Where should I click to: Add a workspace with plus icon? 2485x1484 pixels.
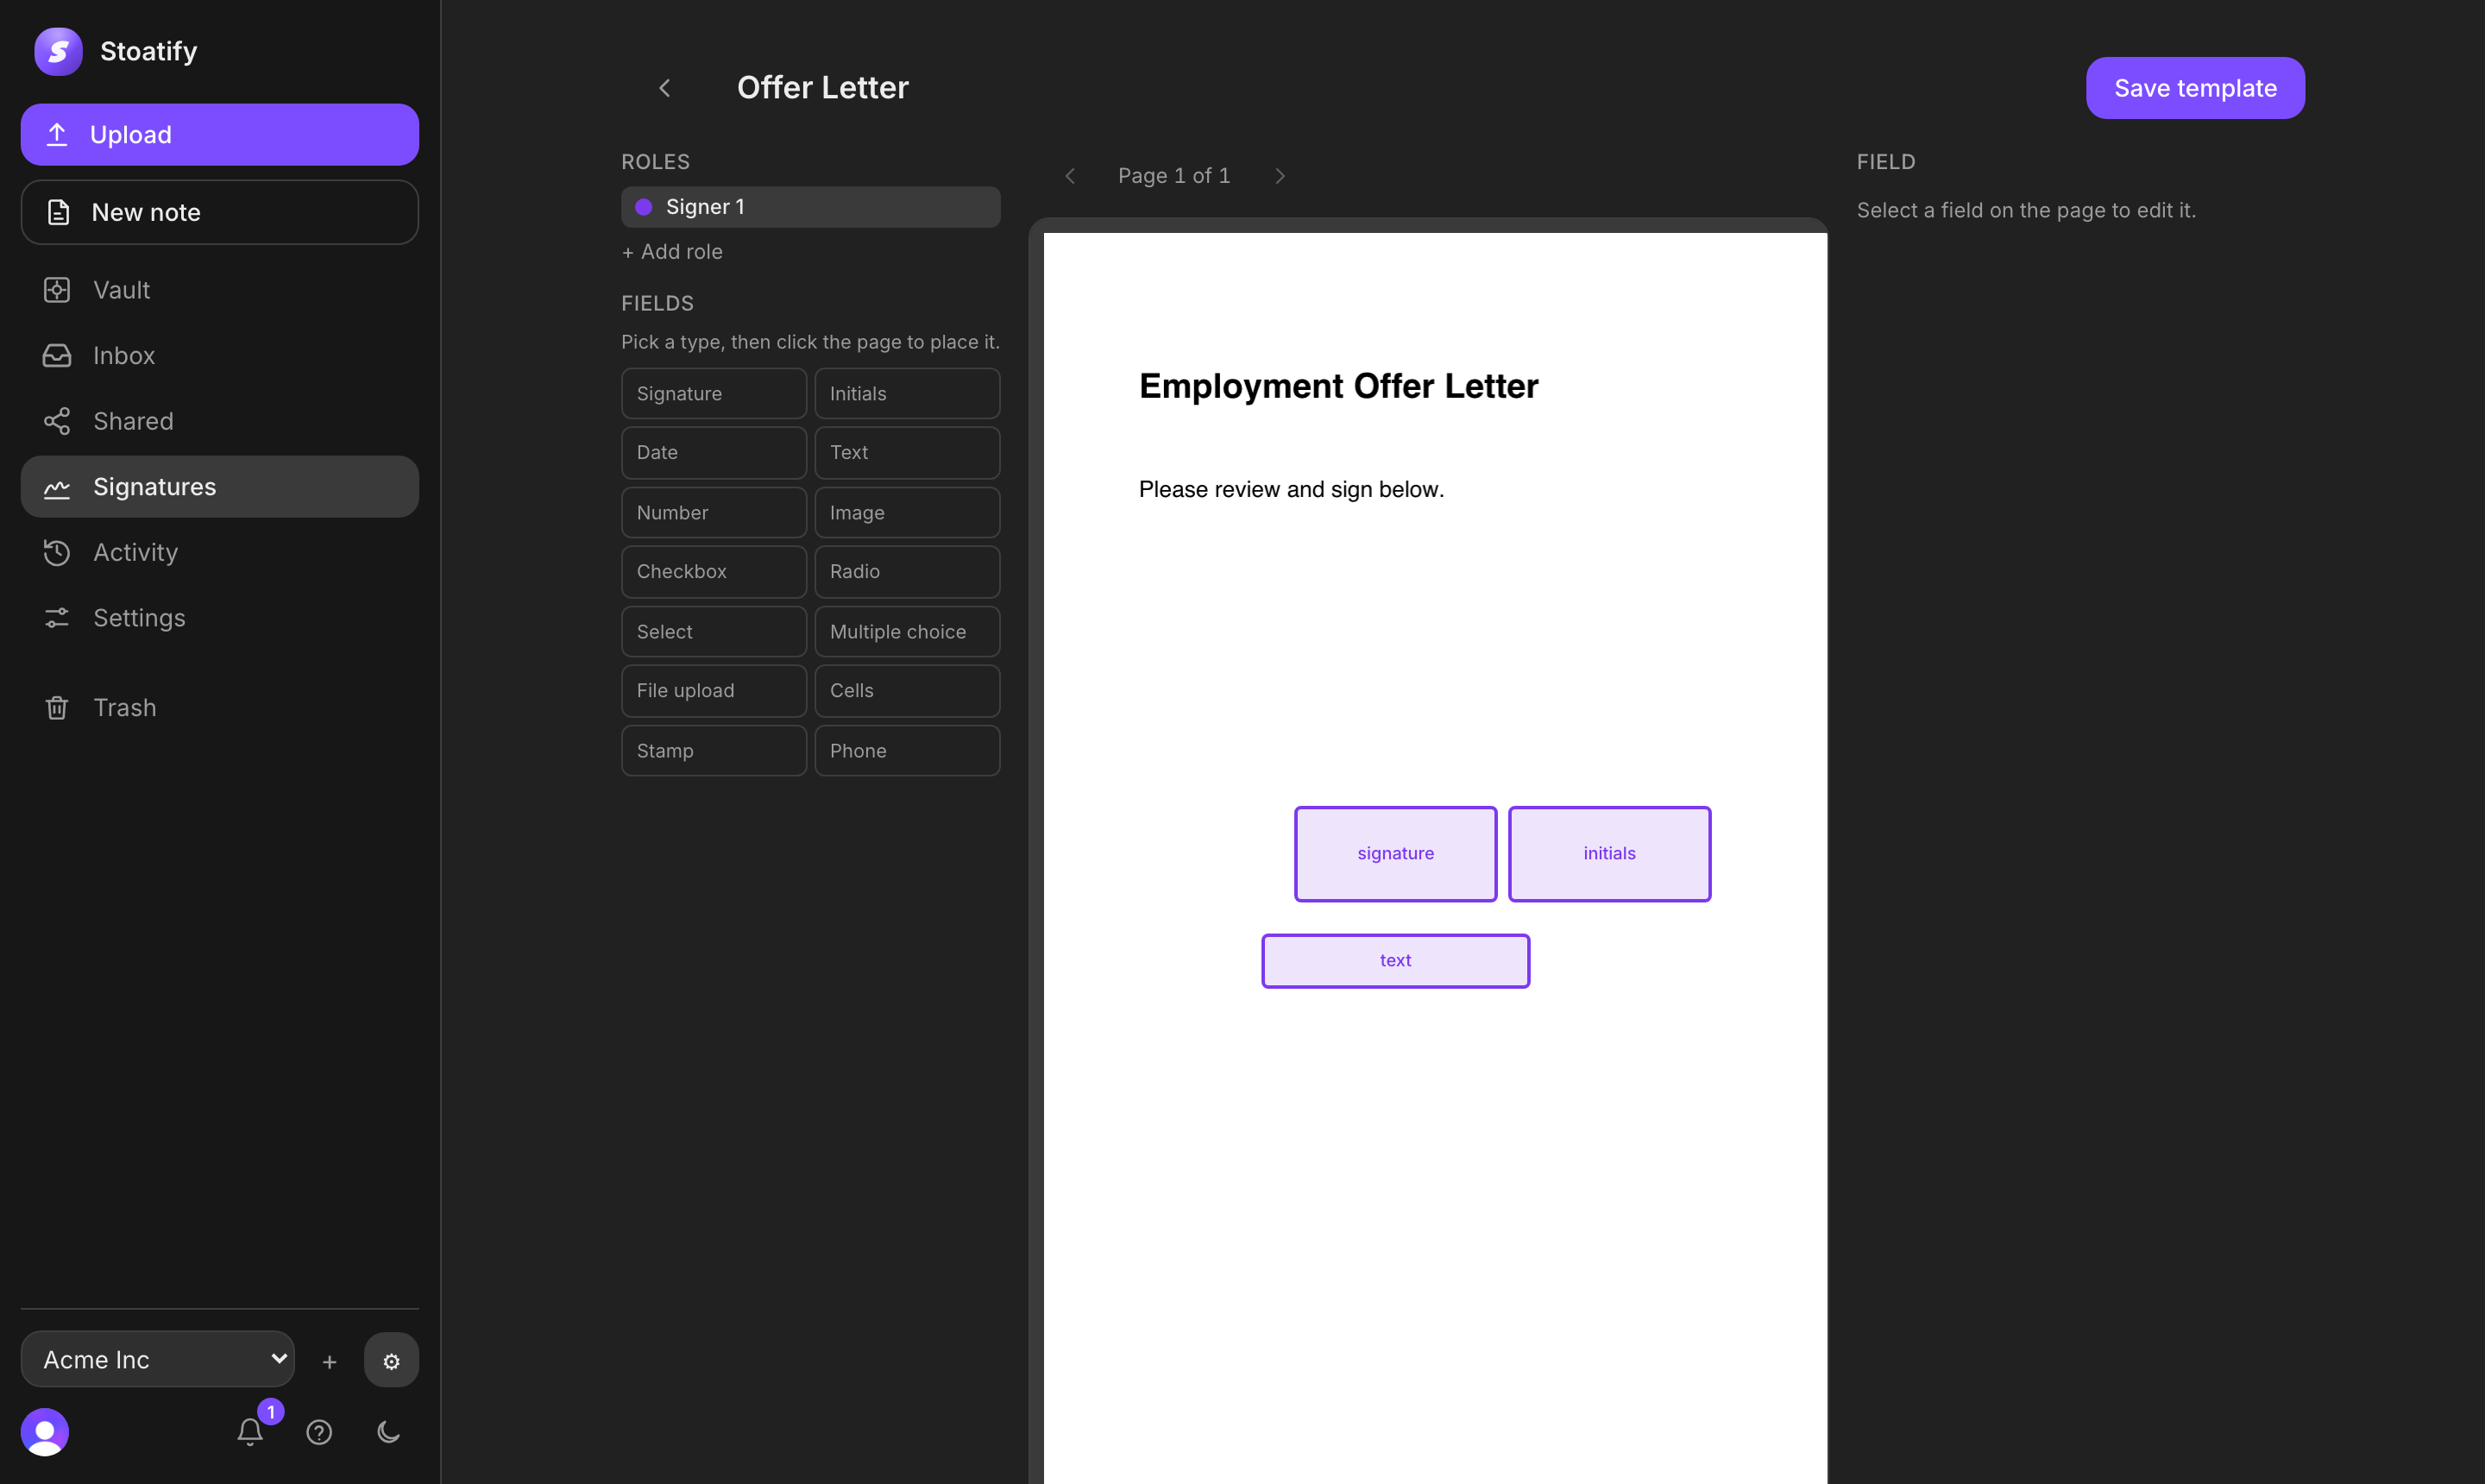[329, 1361]
